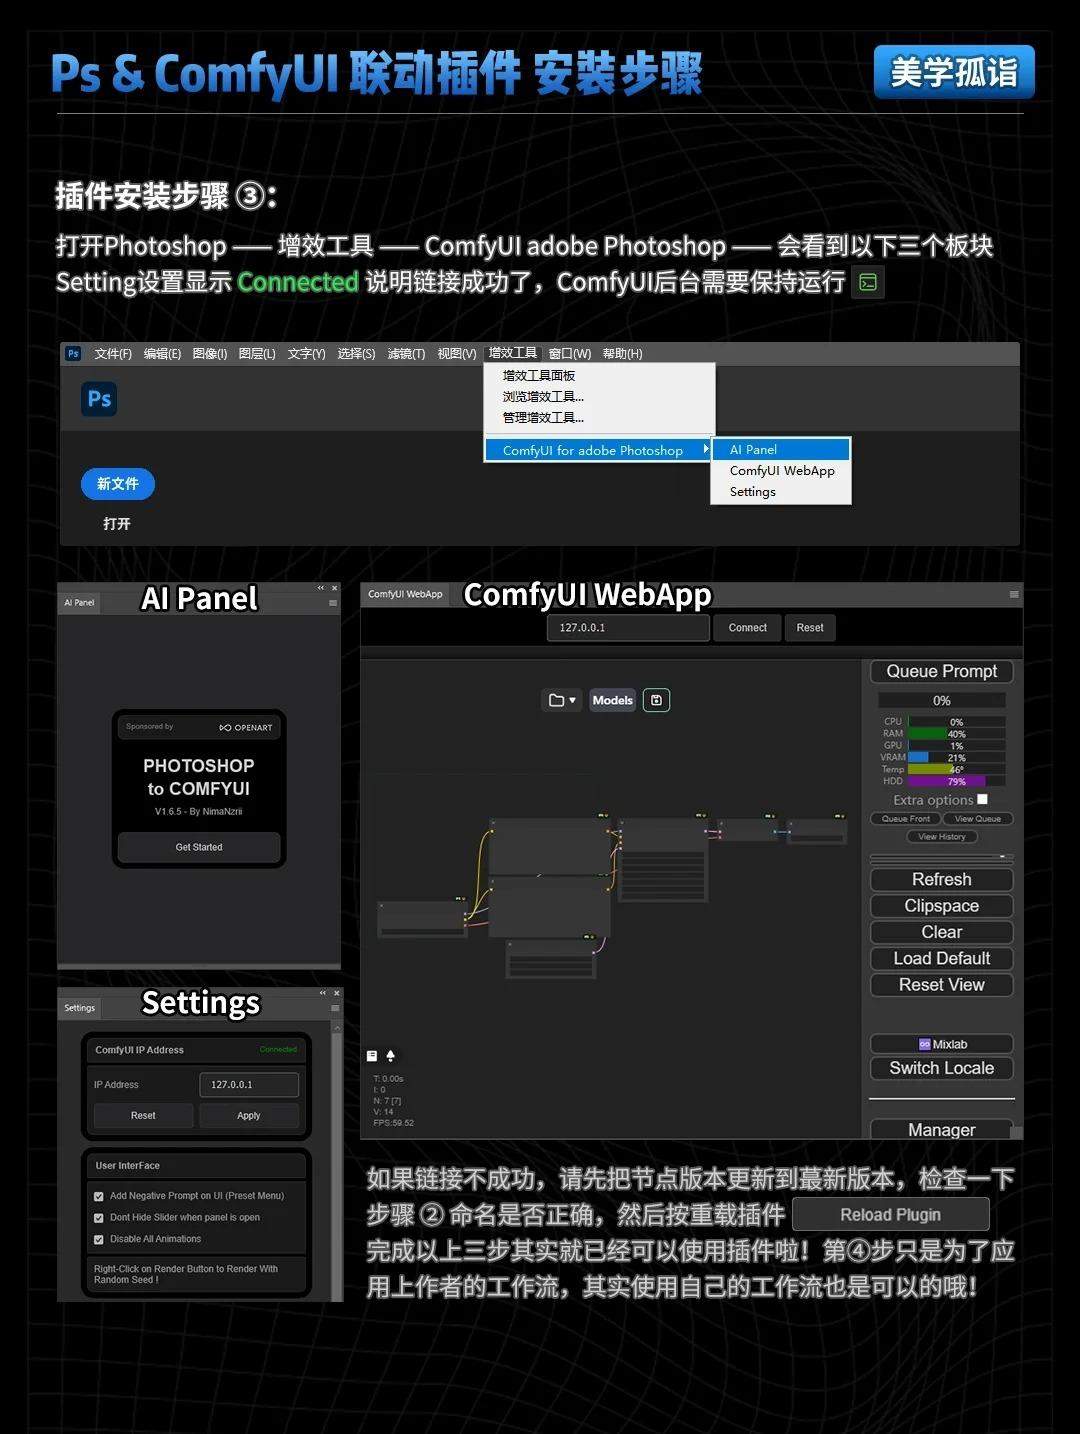The width and height of the screenshot is (1080, 1434).
Task: Click the save disk icon beside Models
Action: (656, 700)
